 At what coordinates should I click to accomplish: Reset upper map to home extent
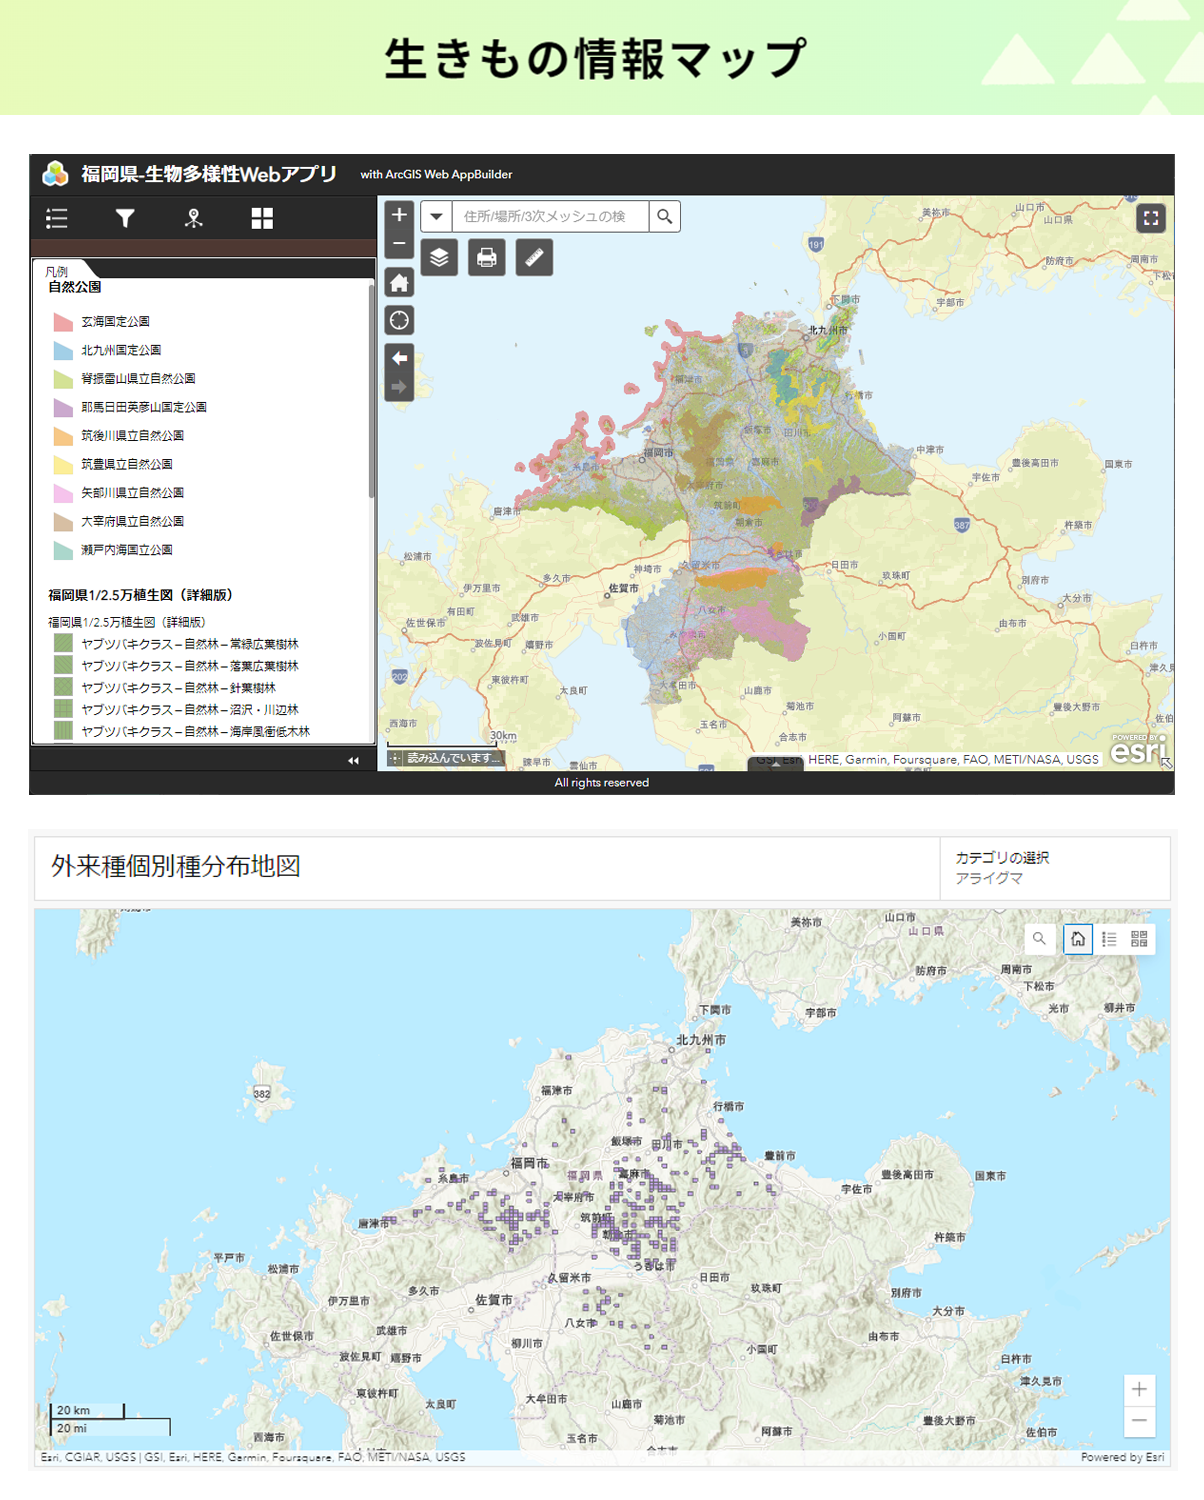tap(399, 283)
